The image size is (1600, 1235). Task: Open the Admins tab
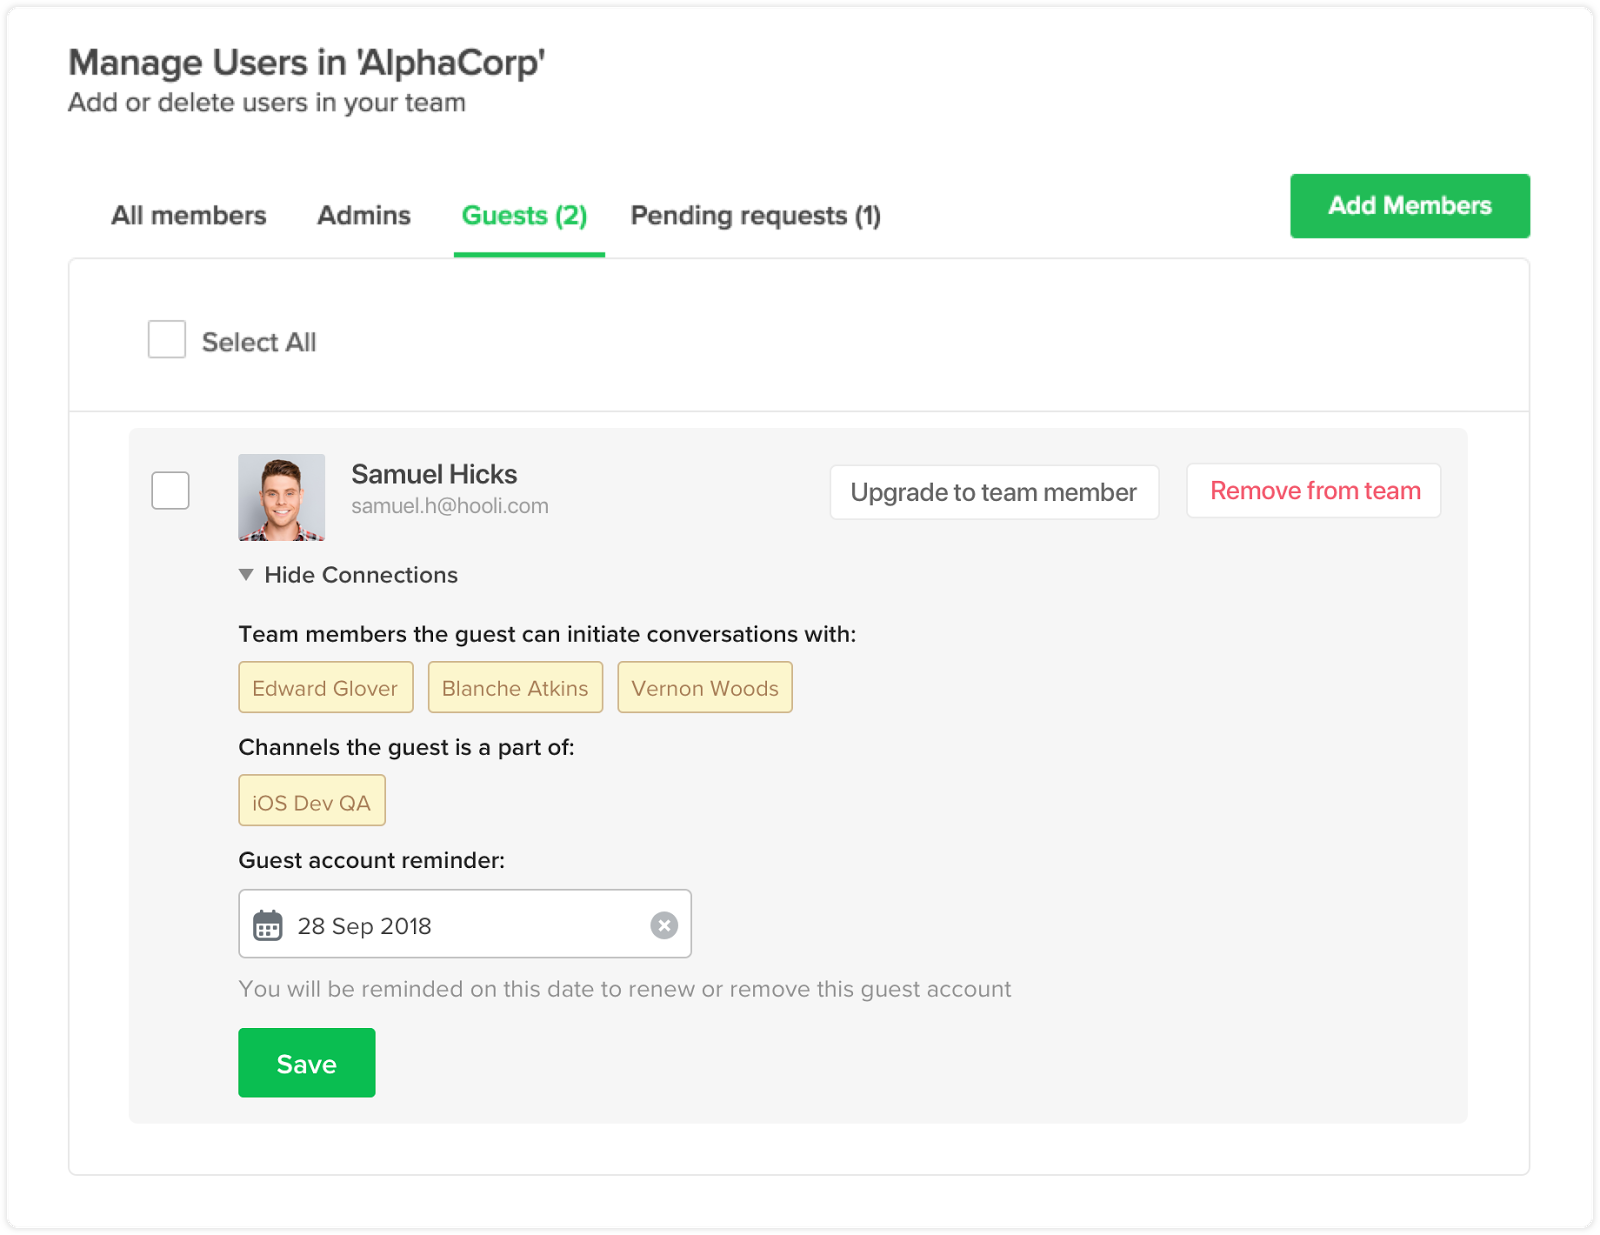click(x=364, y=215)
